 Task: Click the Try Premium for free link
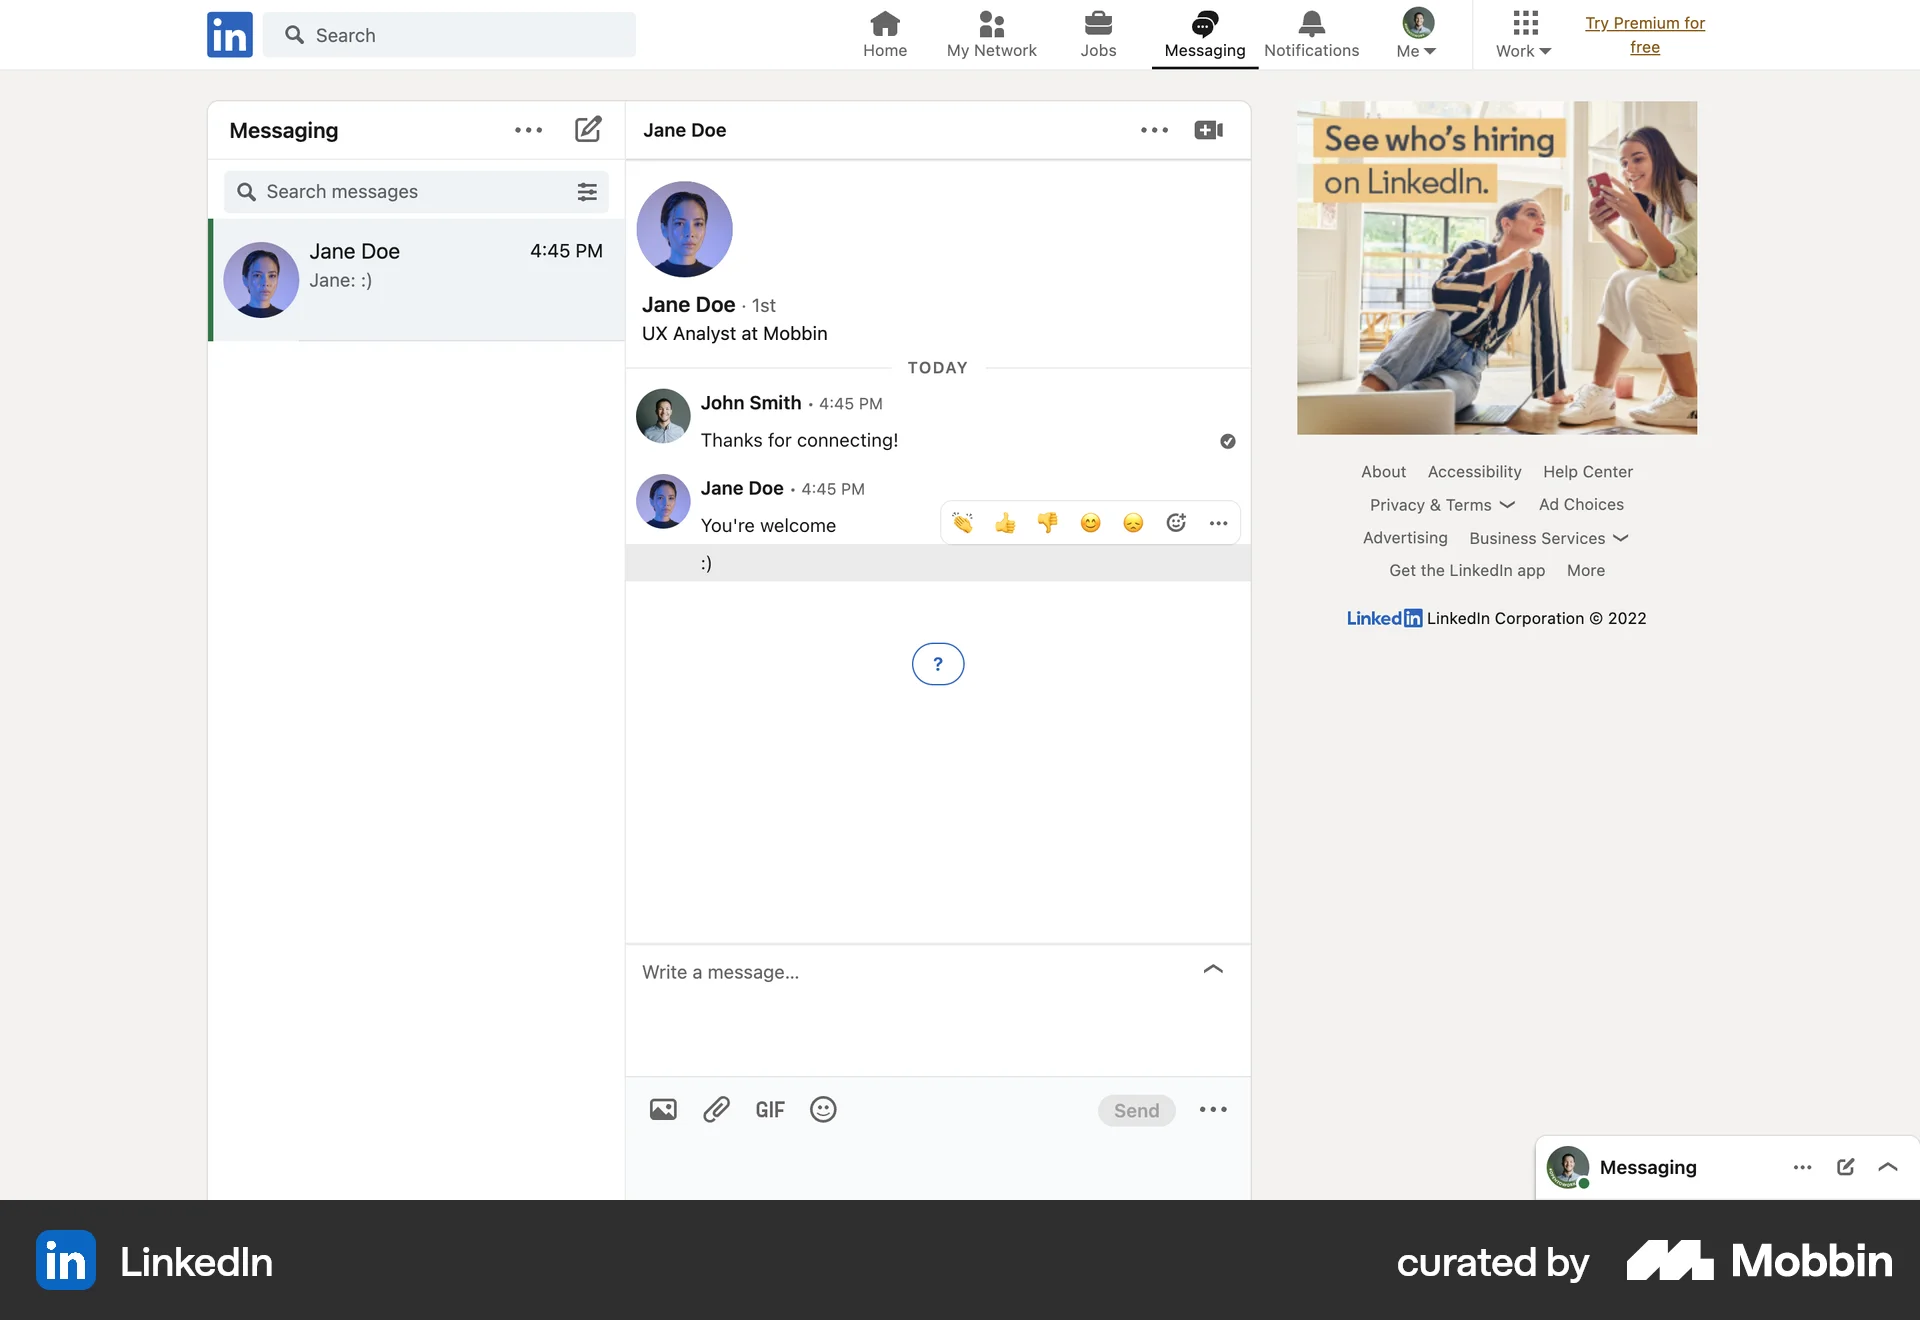pos(1646,34)
